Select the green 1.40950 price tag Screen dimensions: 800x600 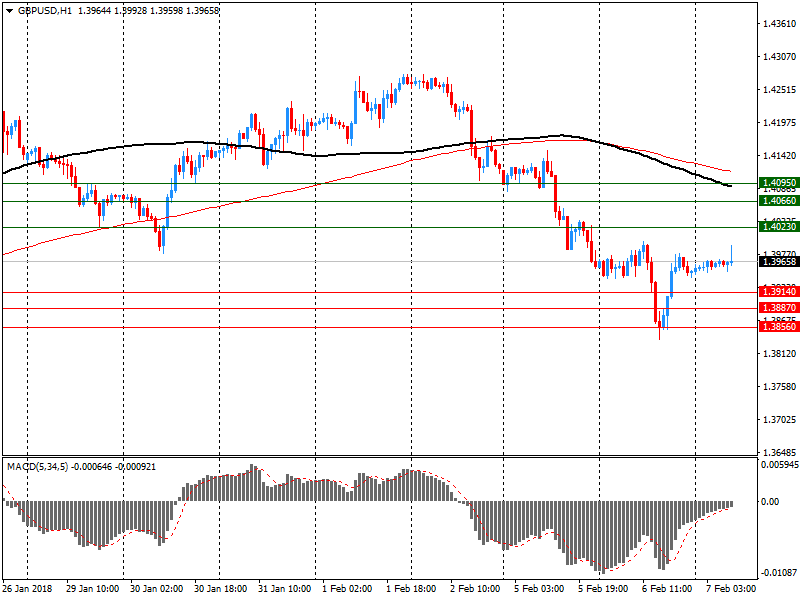tap(778, 183)
